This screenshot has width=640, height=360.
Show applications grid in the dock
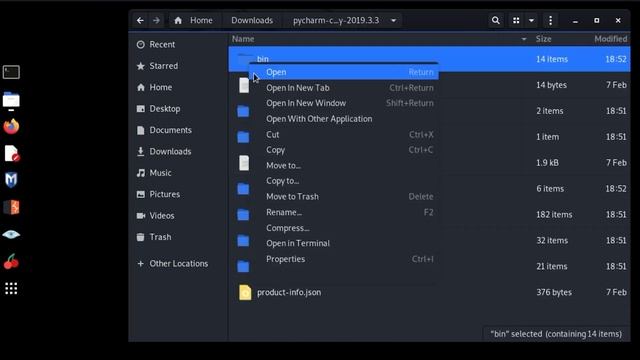click(x=11, y=289)
